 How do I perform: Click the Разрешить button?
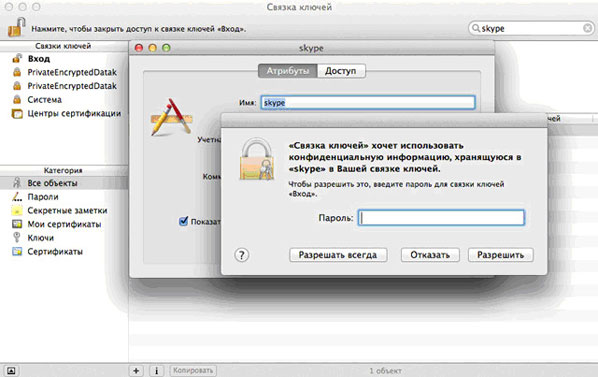click(500, 255)
